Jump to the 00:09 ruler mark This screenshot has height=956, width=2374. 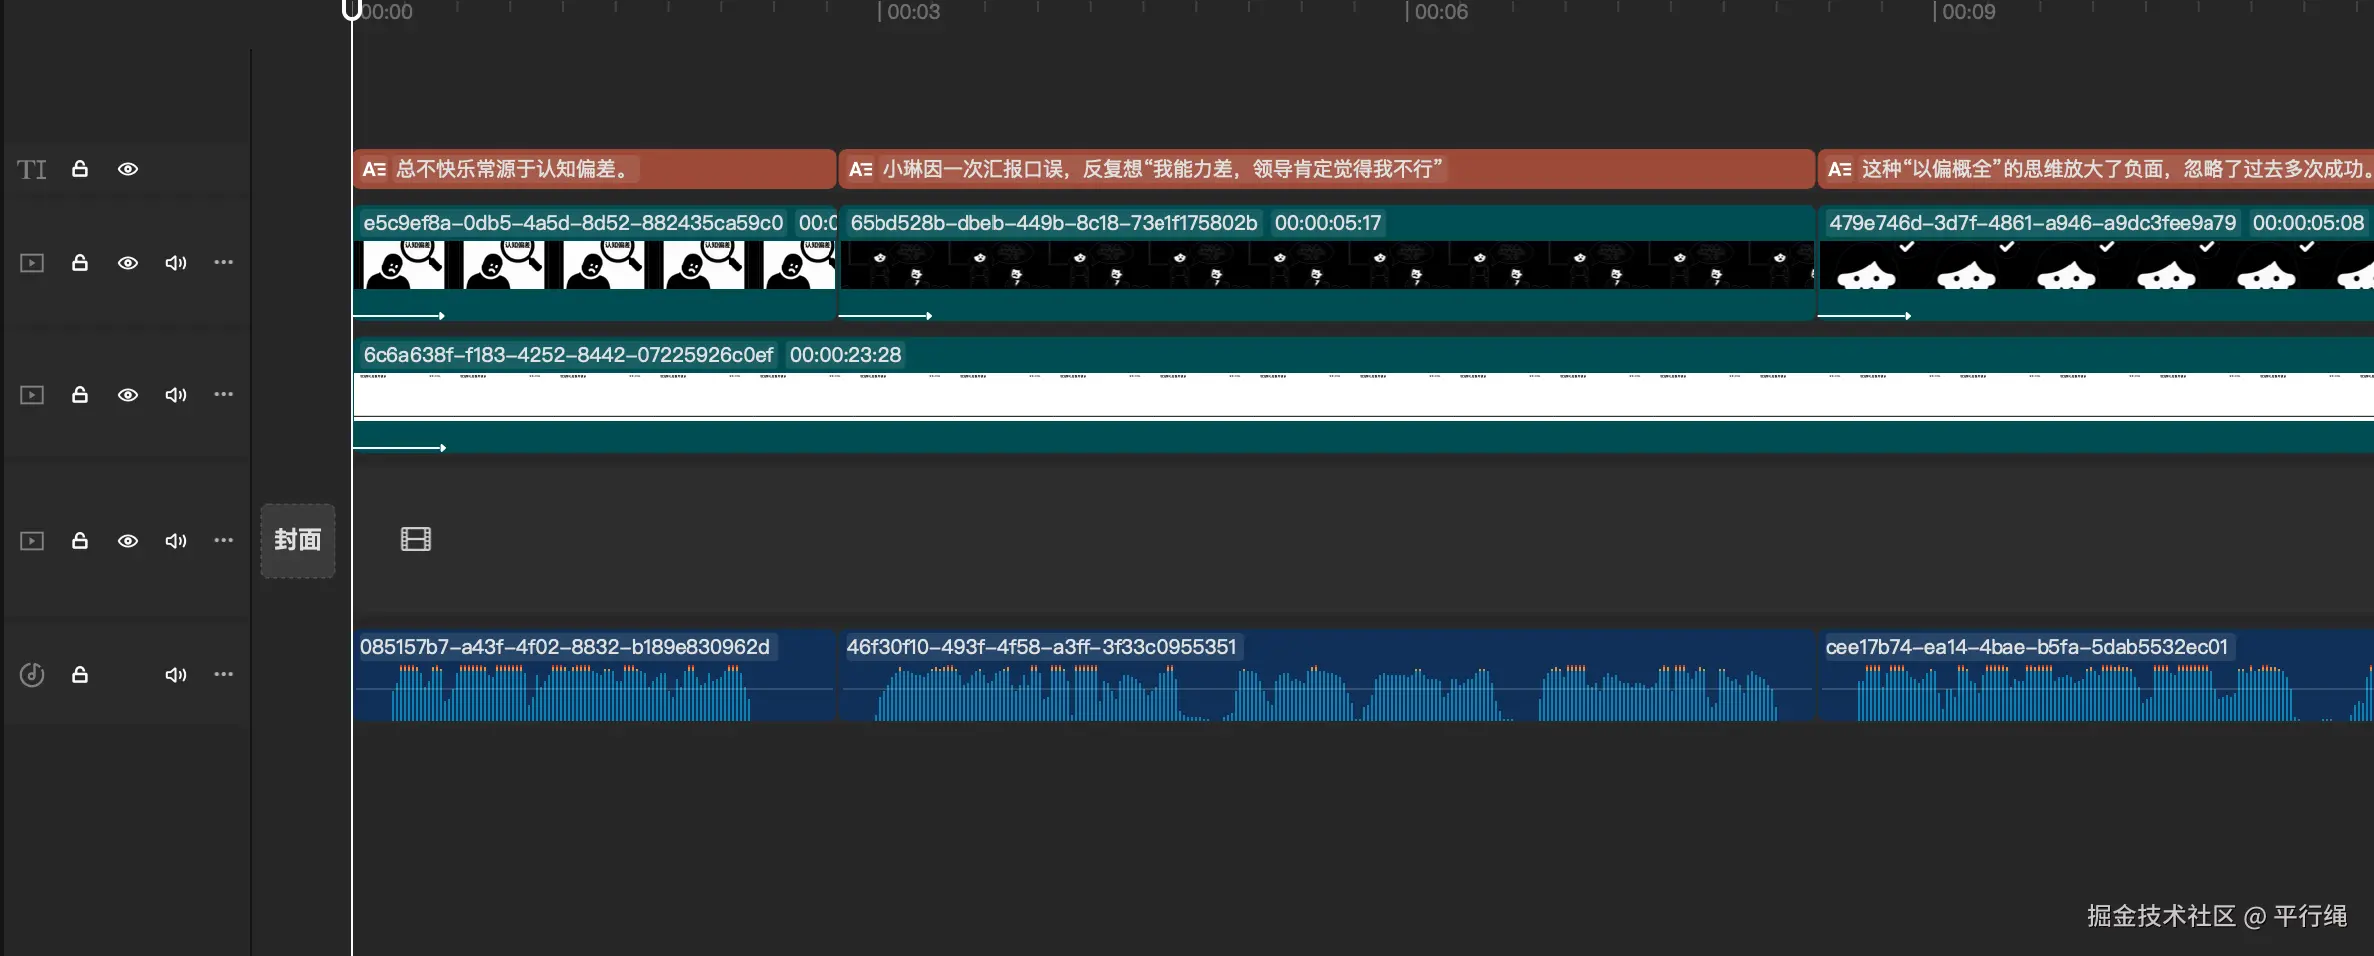pyautogui.click(x=1967, y=12)
